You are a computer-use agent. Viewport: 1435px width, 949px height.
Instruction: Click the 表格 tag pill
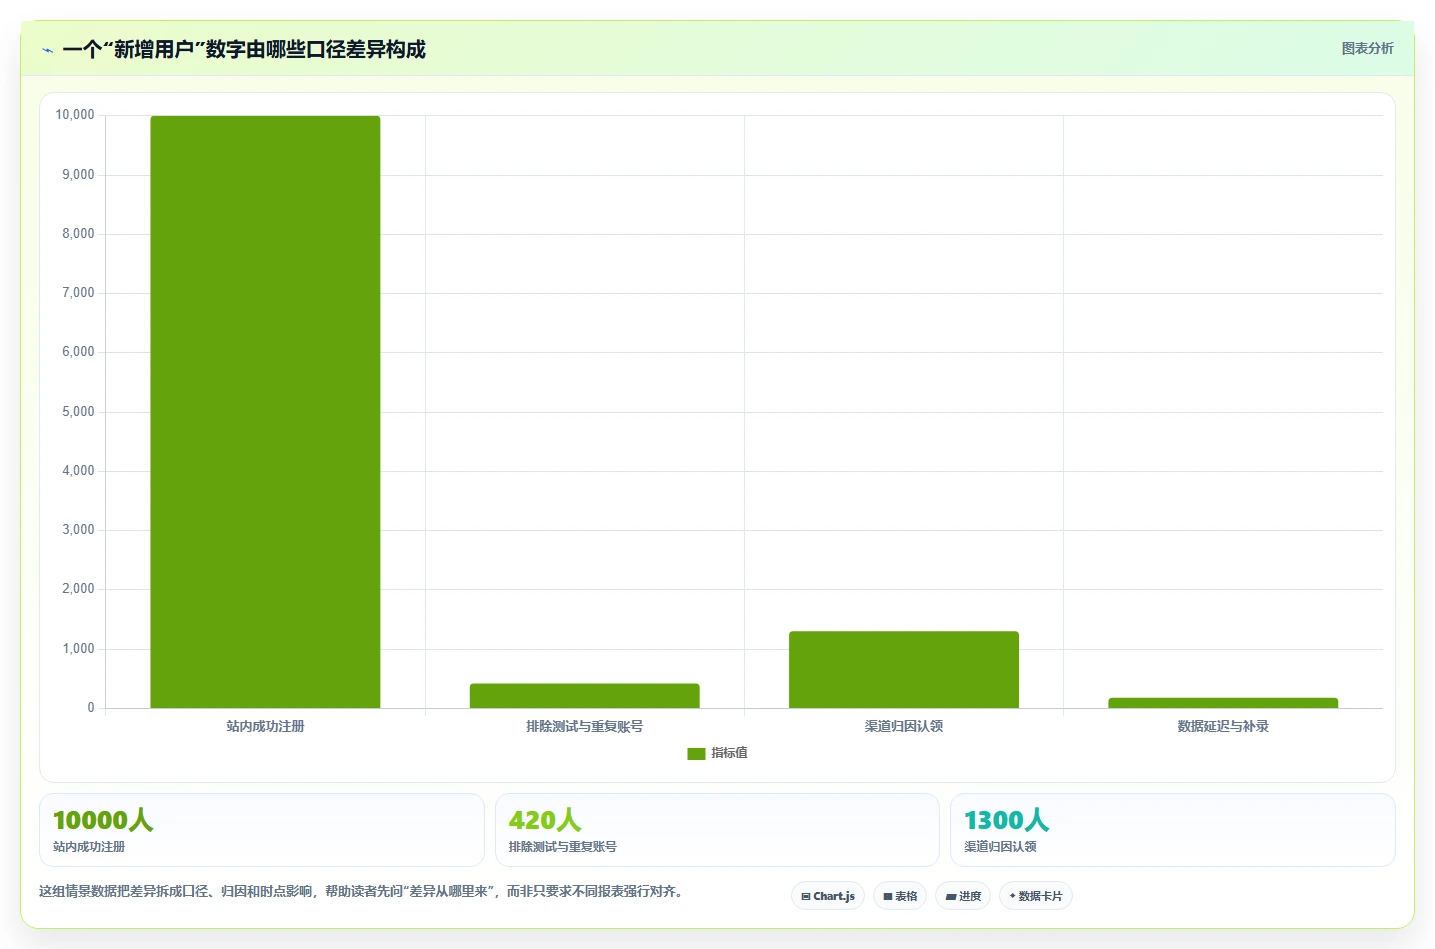click(900, 896)
